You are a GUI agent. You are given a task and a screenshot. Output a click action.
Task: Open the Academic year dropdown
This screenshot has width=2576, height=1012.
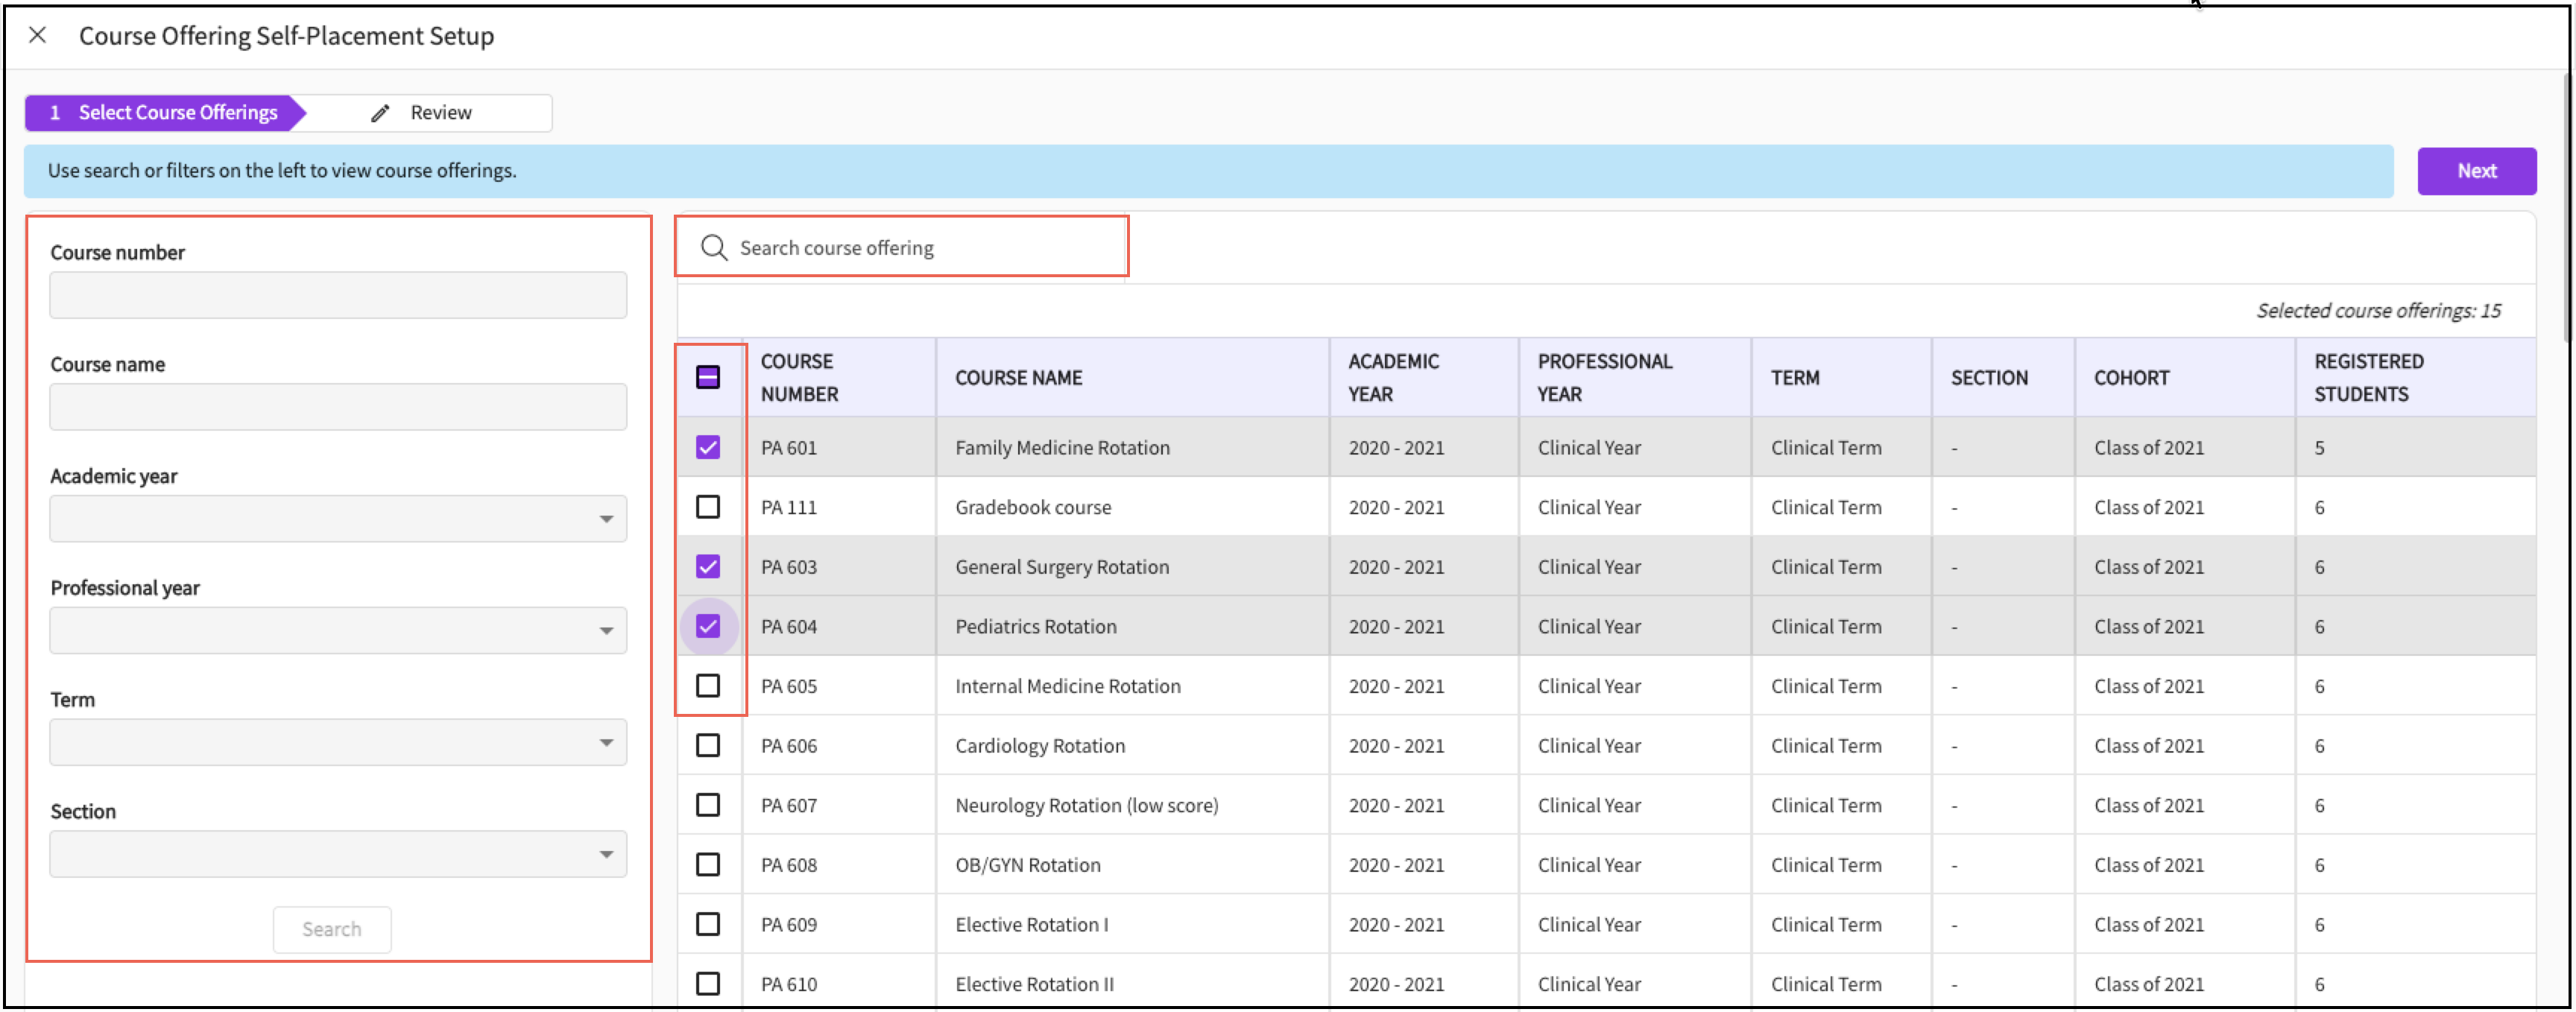[x=338, y=518]
